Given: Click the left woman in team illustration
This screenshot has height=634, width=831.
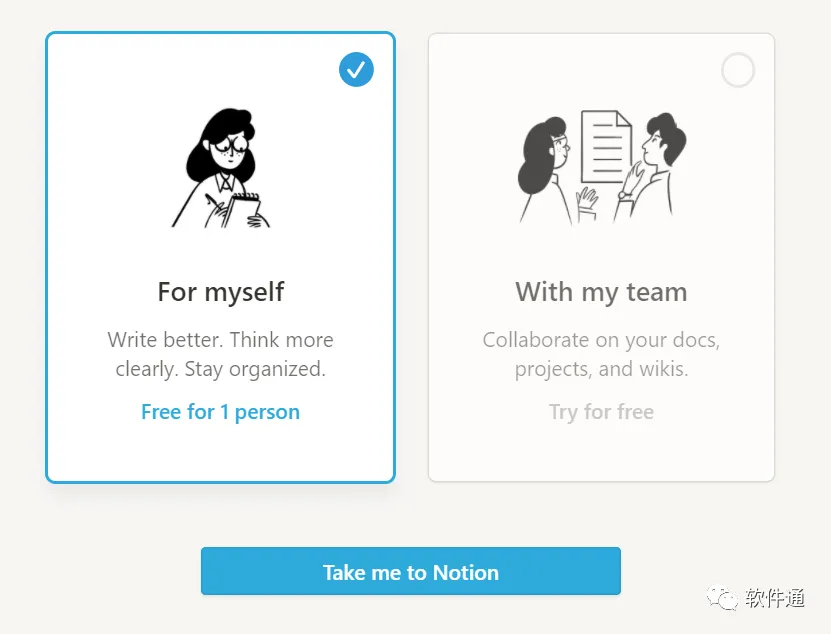Looking at the screenshot, I should pos(545,165).
